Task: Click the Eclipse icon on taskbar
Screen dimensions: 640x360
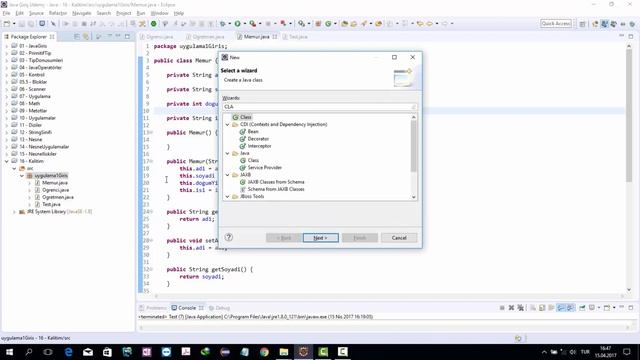Action: (303, 351)
